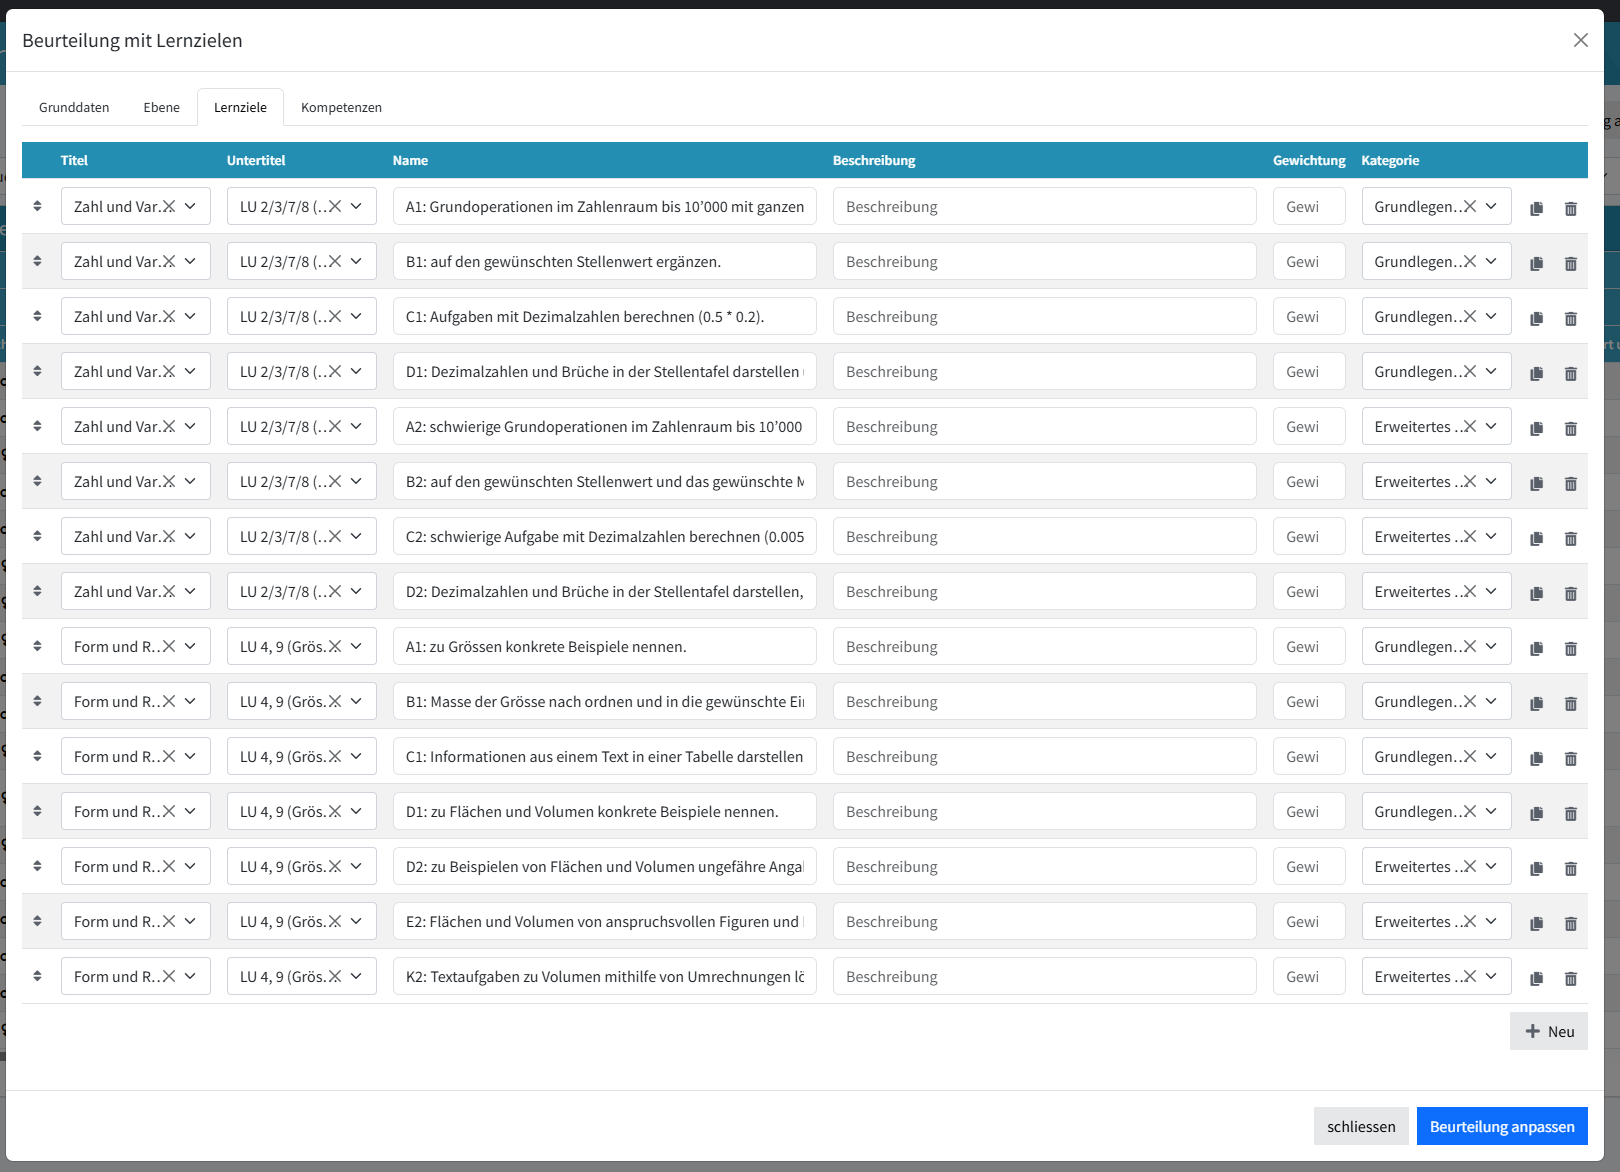
Task: Click the 'Gewichtung' column header
Action: [1309, 160]
